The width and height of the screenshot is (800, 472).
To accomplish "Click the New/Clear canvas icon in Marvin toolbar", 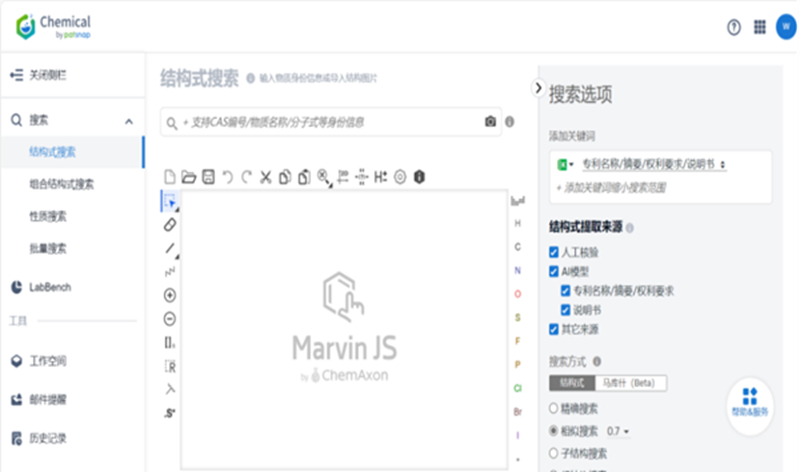I will click(169, 177).
